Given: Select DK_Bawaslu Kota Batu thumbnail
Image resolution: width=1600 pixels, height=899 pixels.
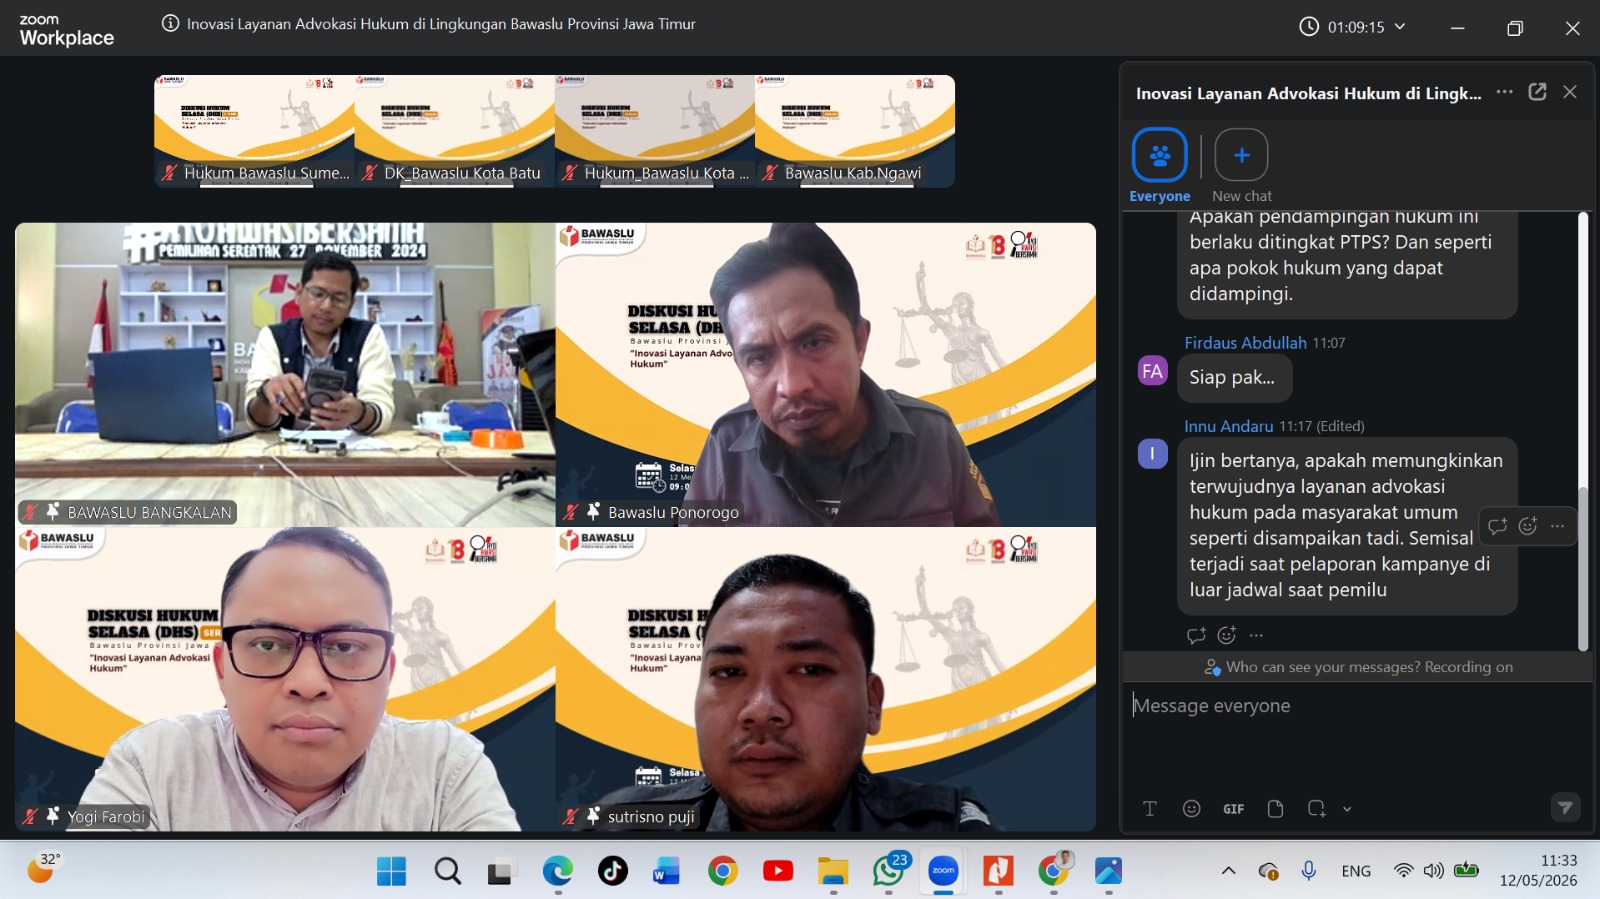Looking at the screenshot, I should pyautogui.click(x=454, y=131).
